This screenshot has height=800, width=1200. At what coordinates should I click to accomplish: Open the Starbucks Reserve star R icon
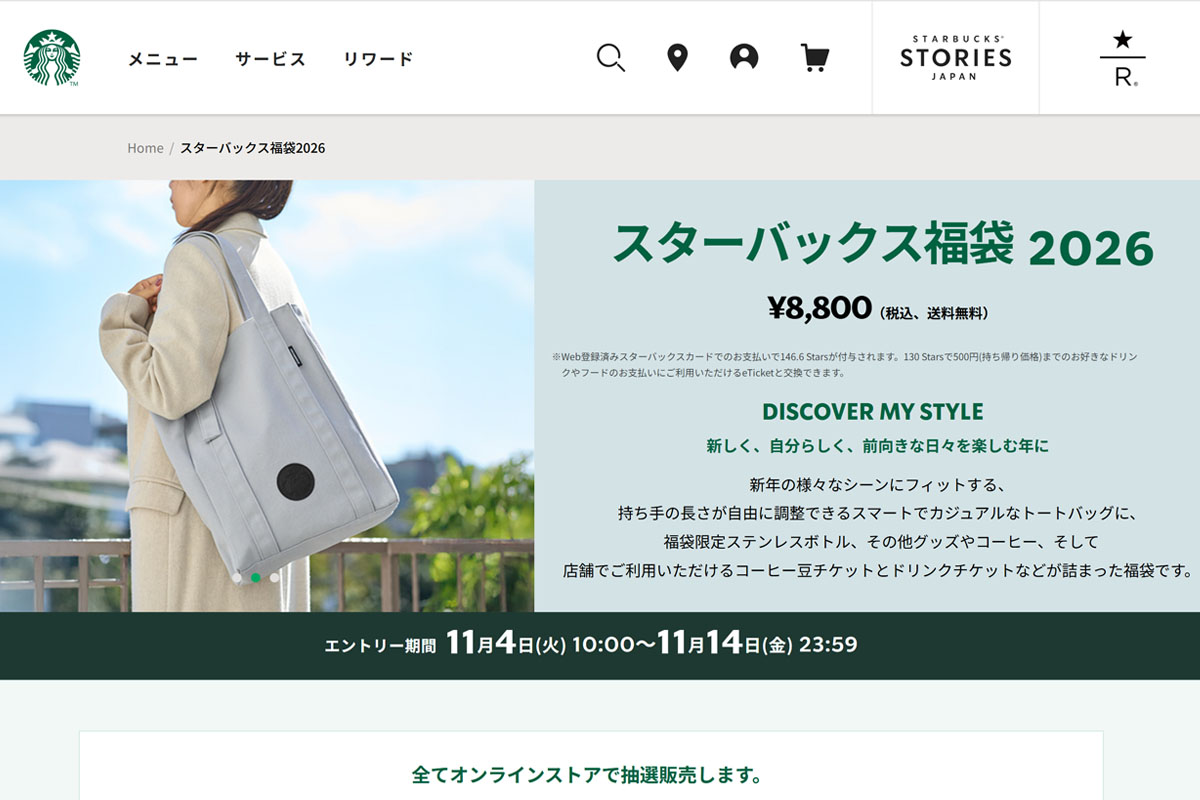coord(1122,58)
